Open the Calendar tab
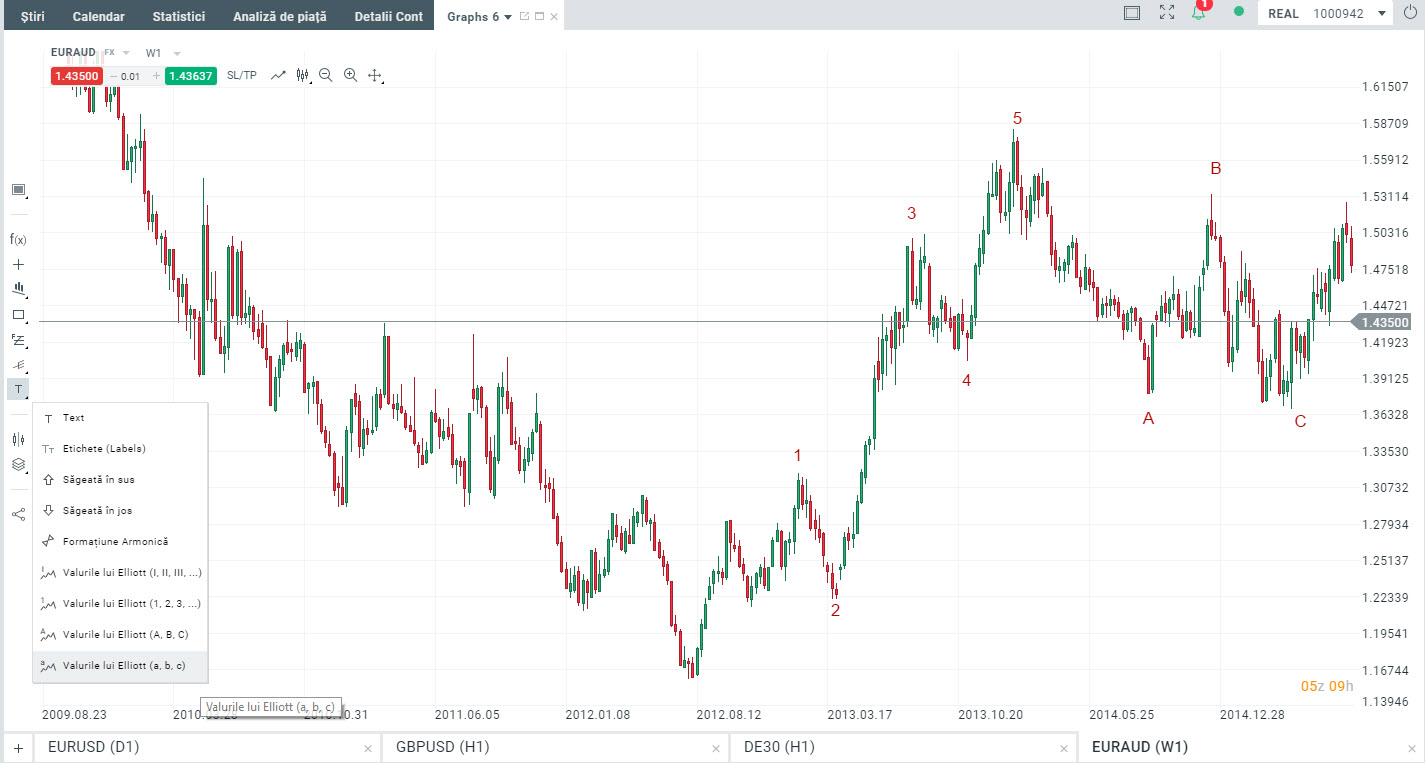 [98, 16]
